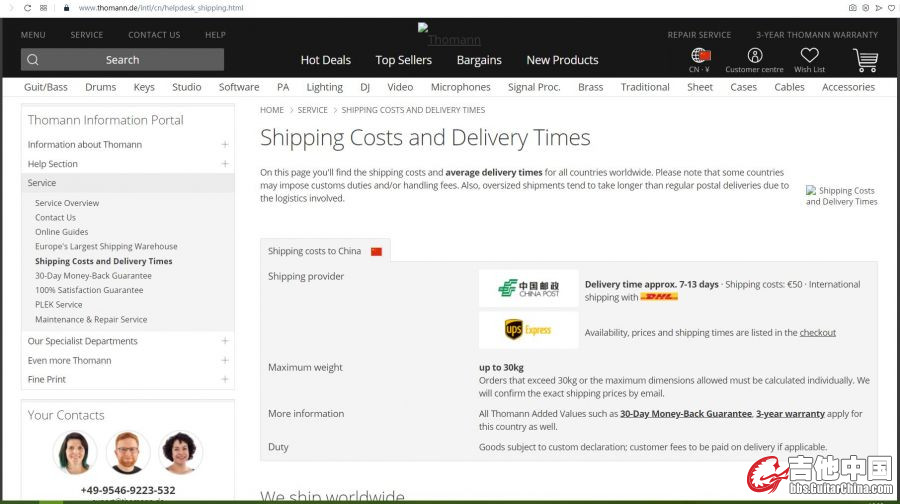The width and height of the screenshot is (900, 504).
Task: Click the Shipping Costs and Delivery Times image
Action: 841,196
